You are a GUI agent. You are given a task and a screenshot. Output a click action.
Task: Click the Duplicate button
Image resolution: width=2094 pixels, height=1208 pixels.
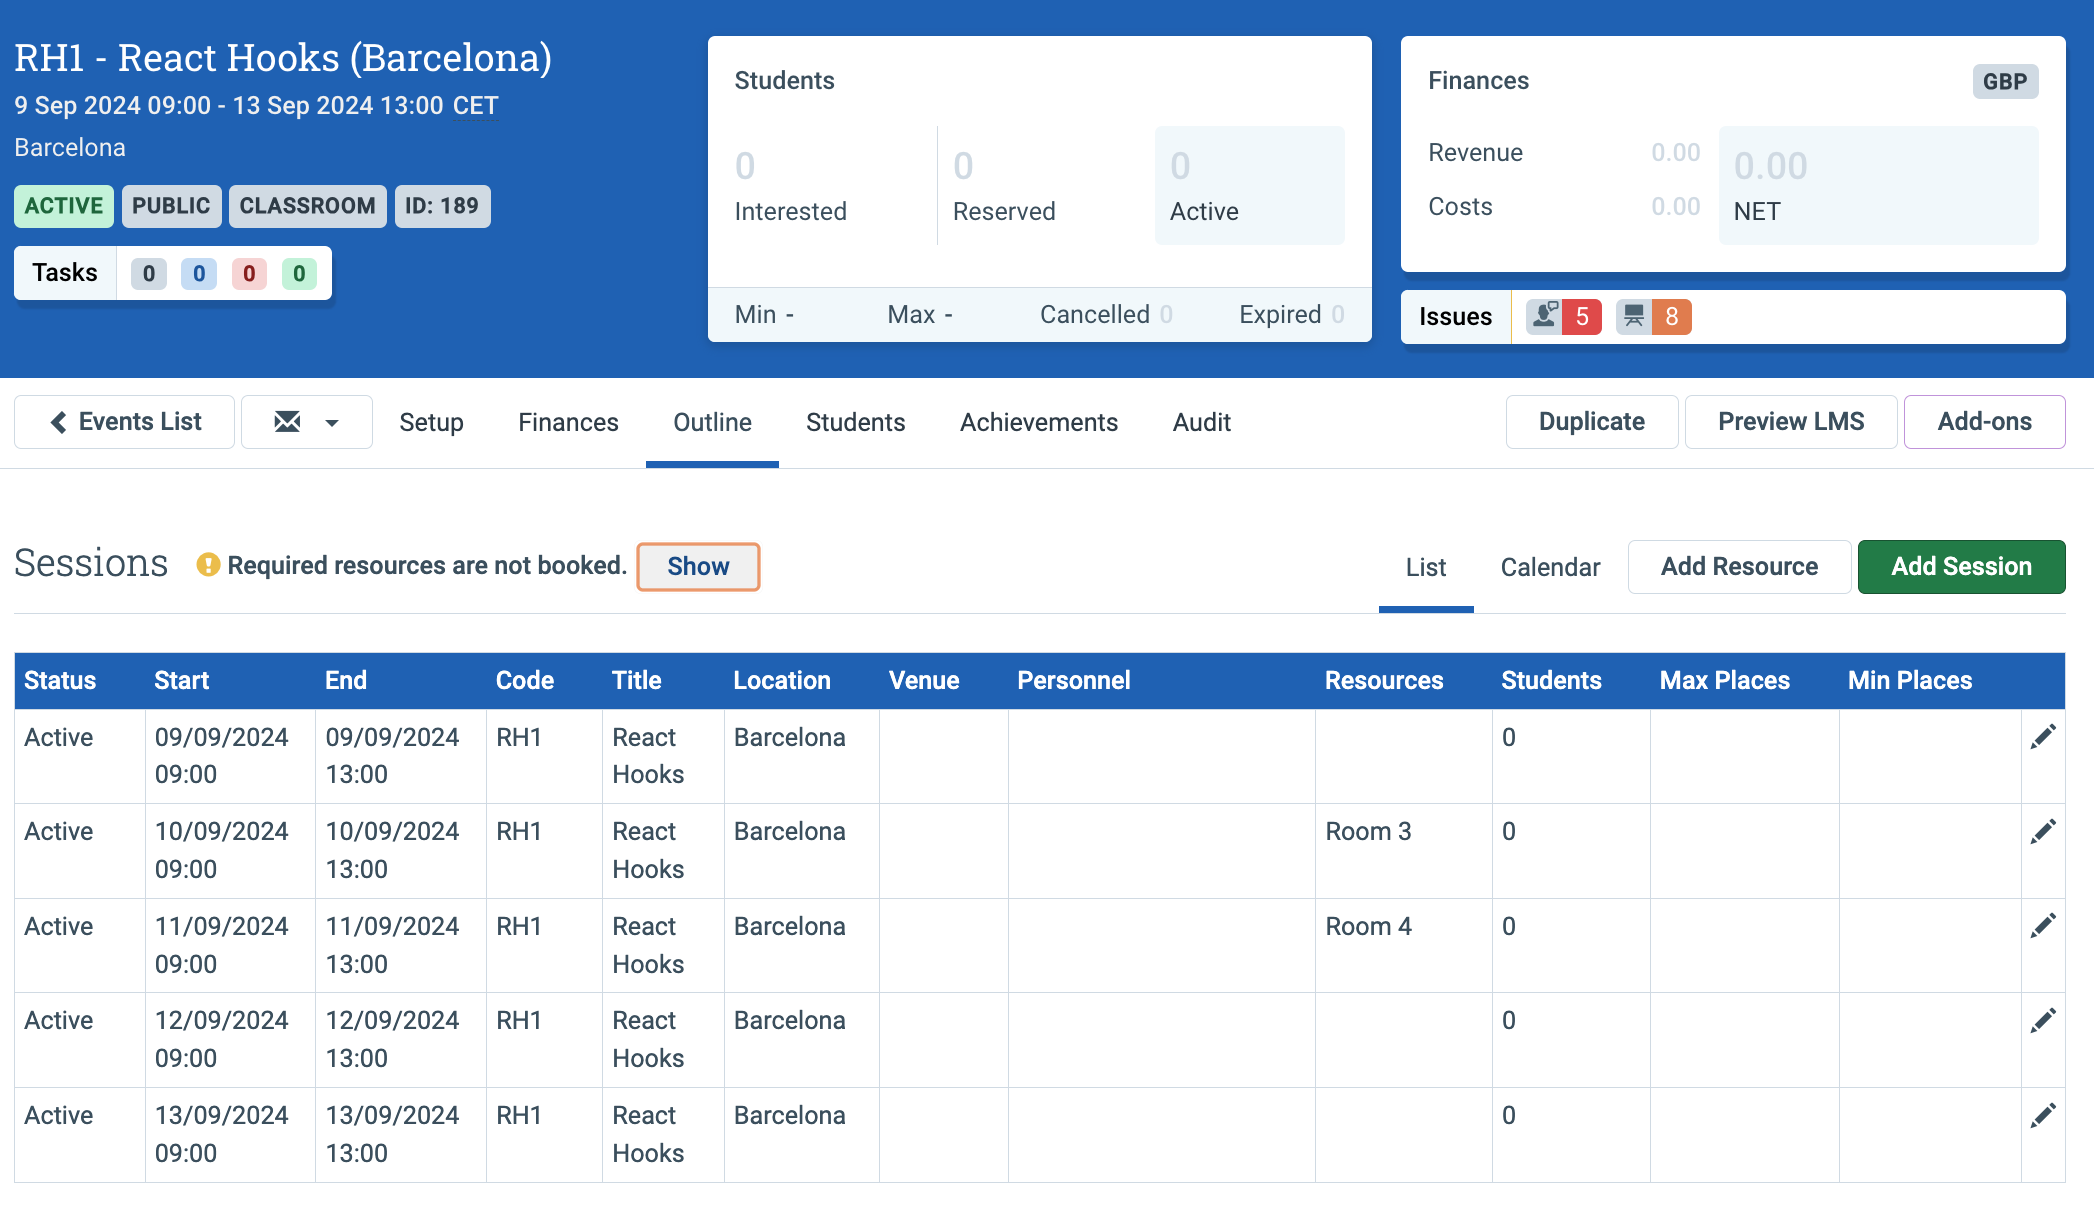tap(1592, 422)
